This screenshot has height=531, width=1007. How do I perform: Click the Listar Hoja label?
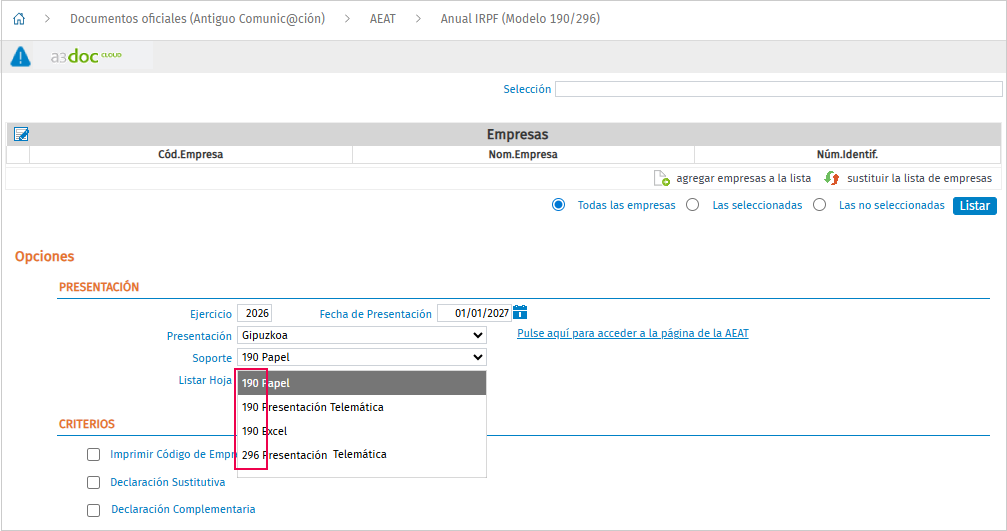[205, 380]
